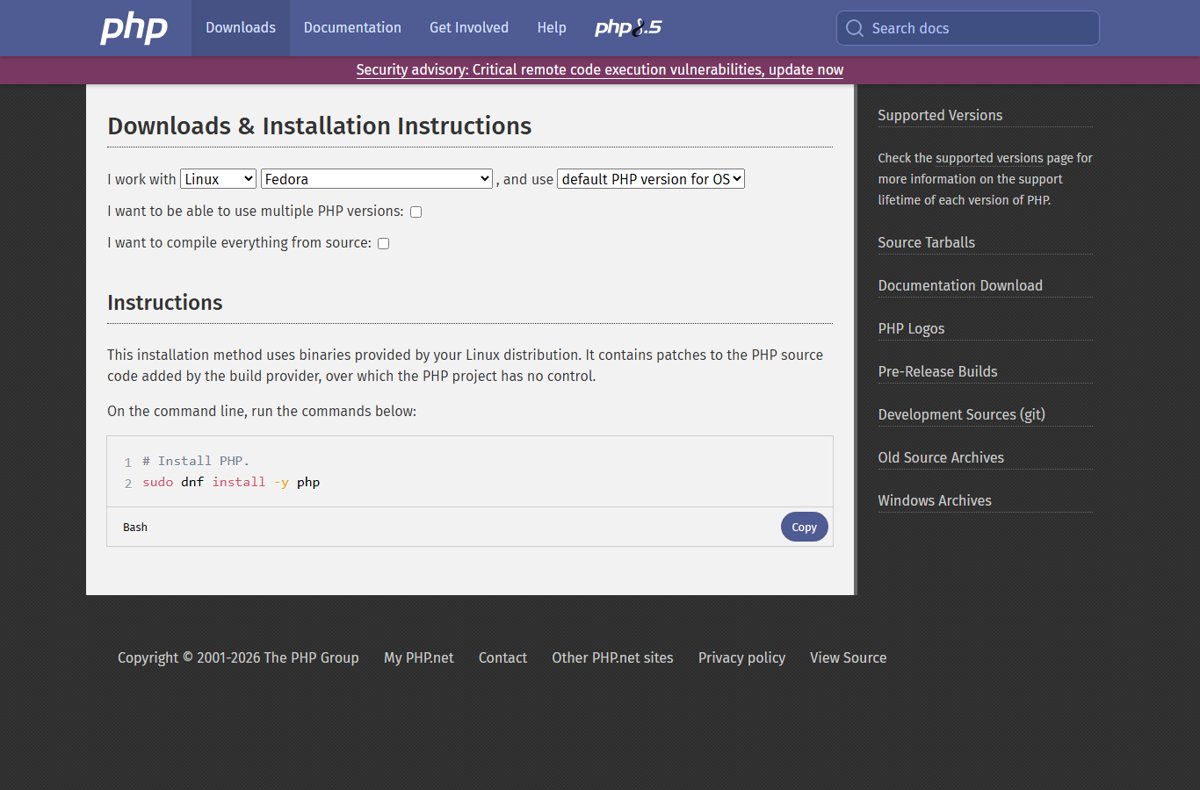Open My PHP.net footer link
Screen dimensions: 1200x790
419,657
